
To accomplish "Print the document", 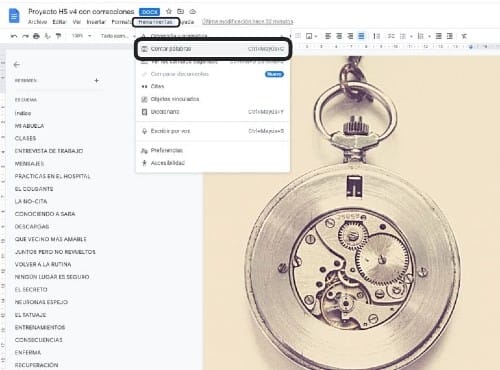I will (36, 36).
